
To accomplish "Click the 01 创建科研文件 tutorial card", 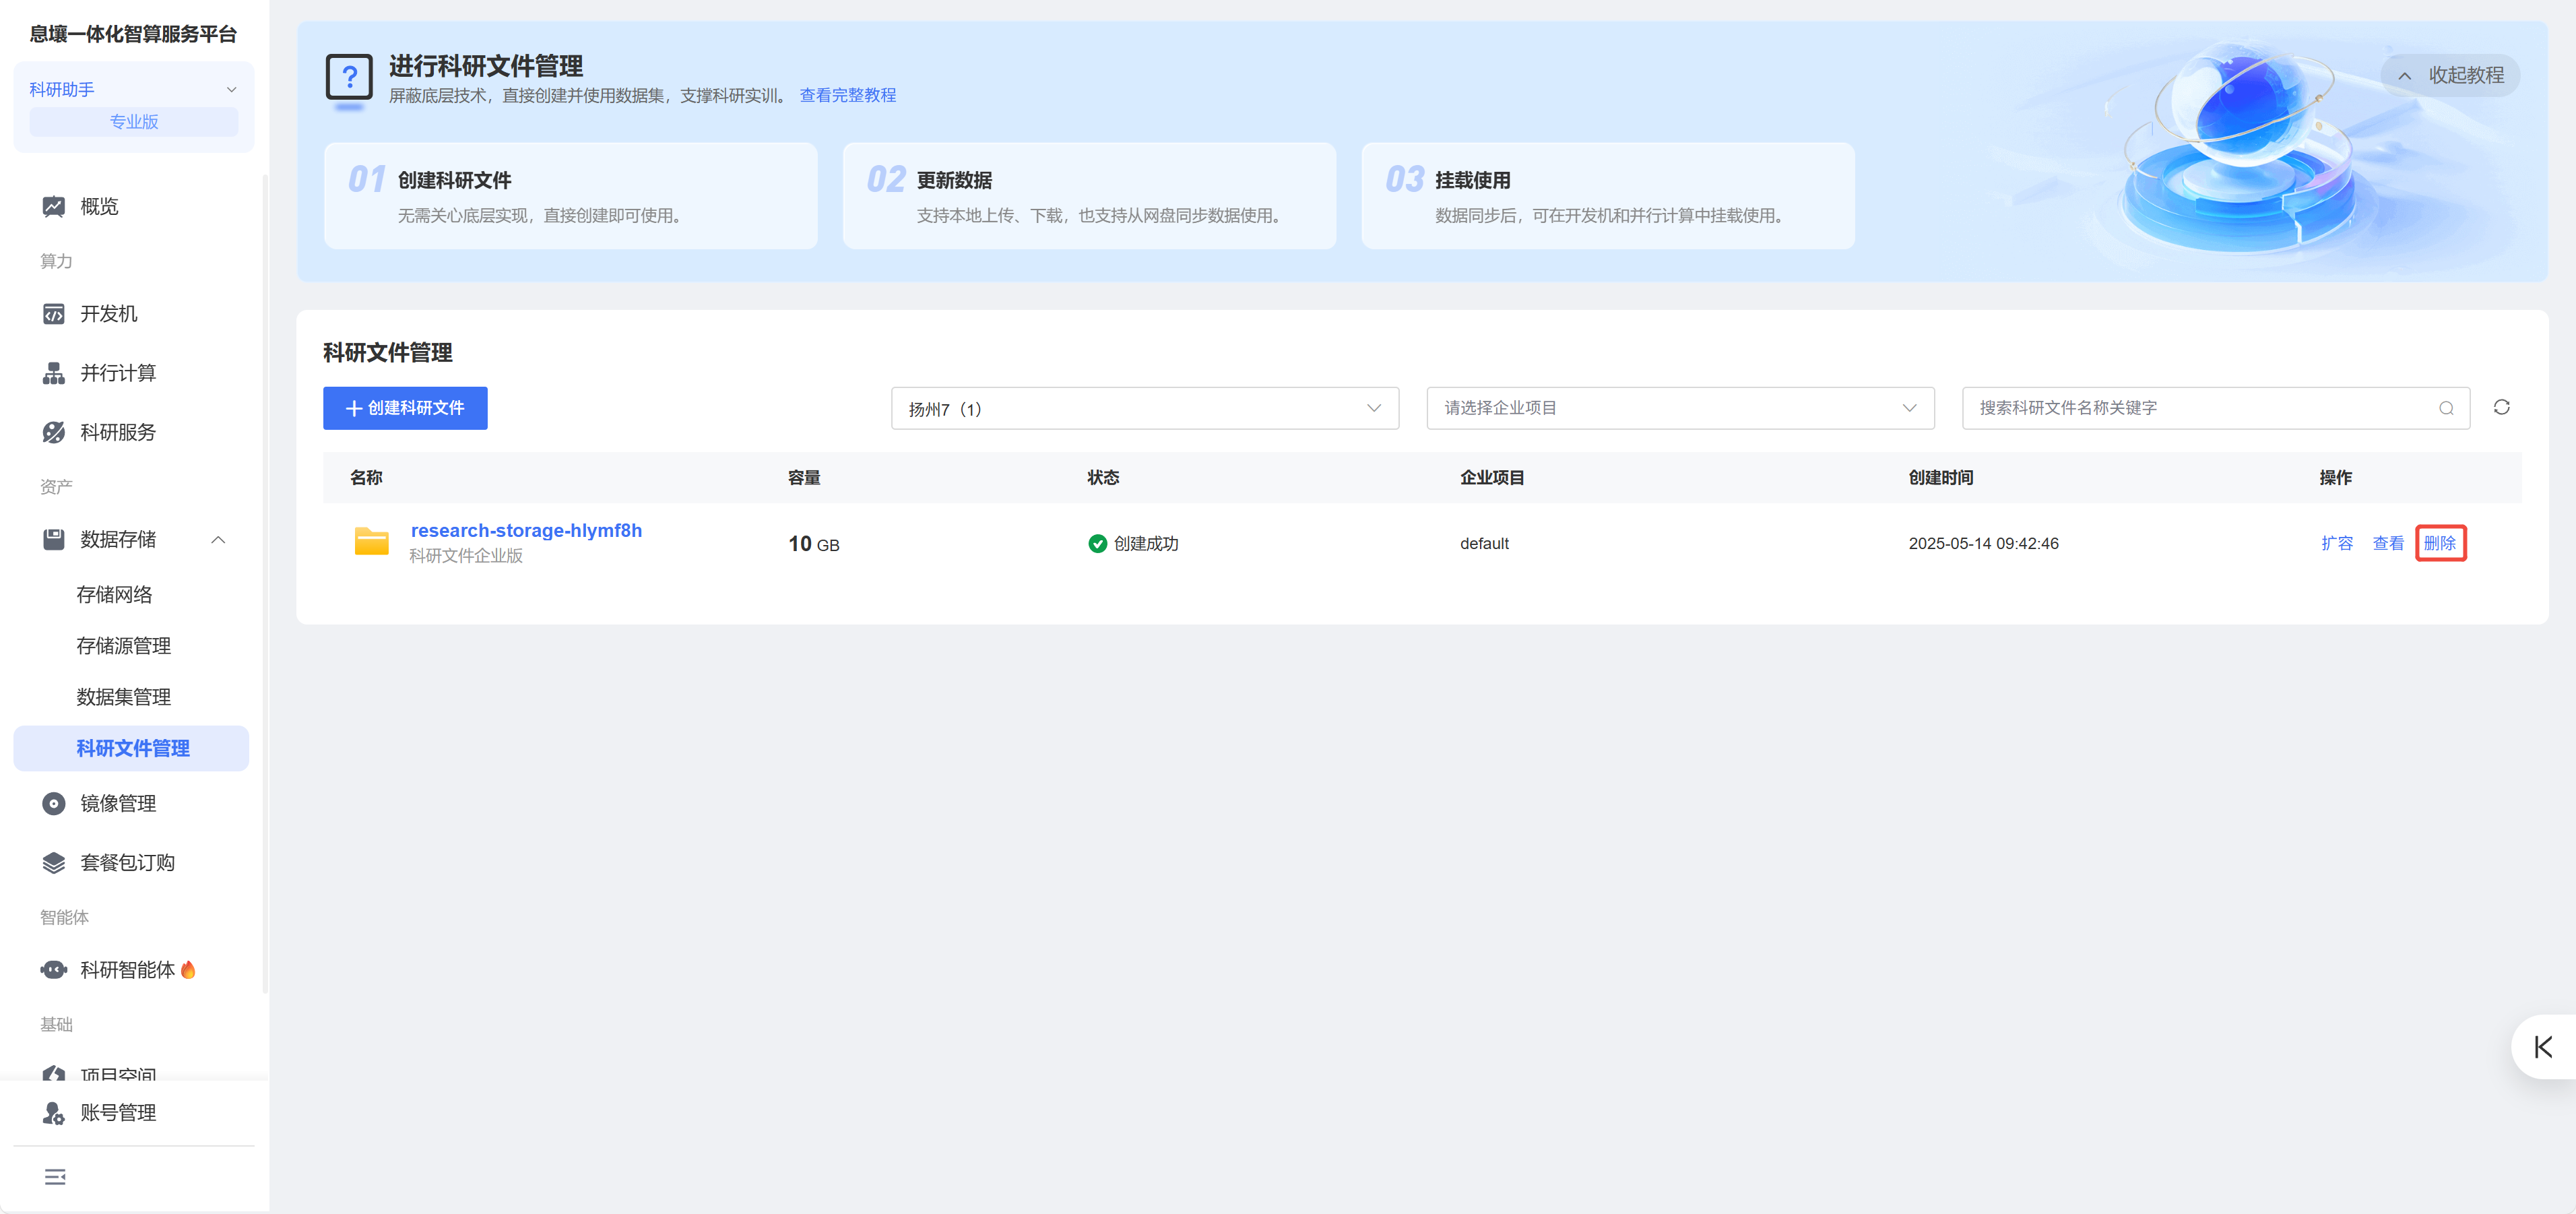I will (570, 196).
